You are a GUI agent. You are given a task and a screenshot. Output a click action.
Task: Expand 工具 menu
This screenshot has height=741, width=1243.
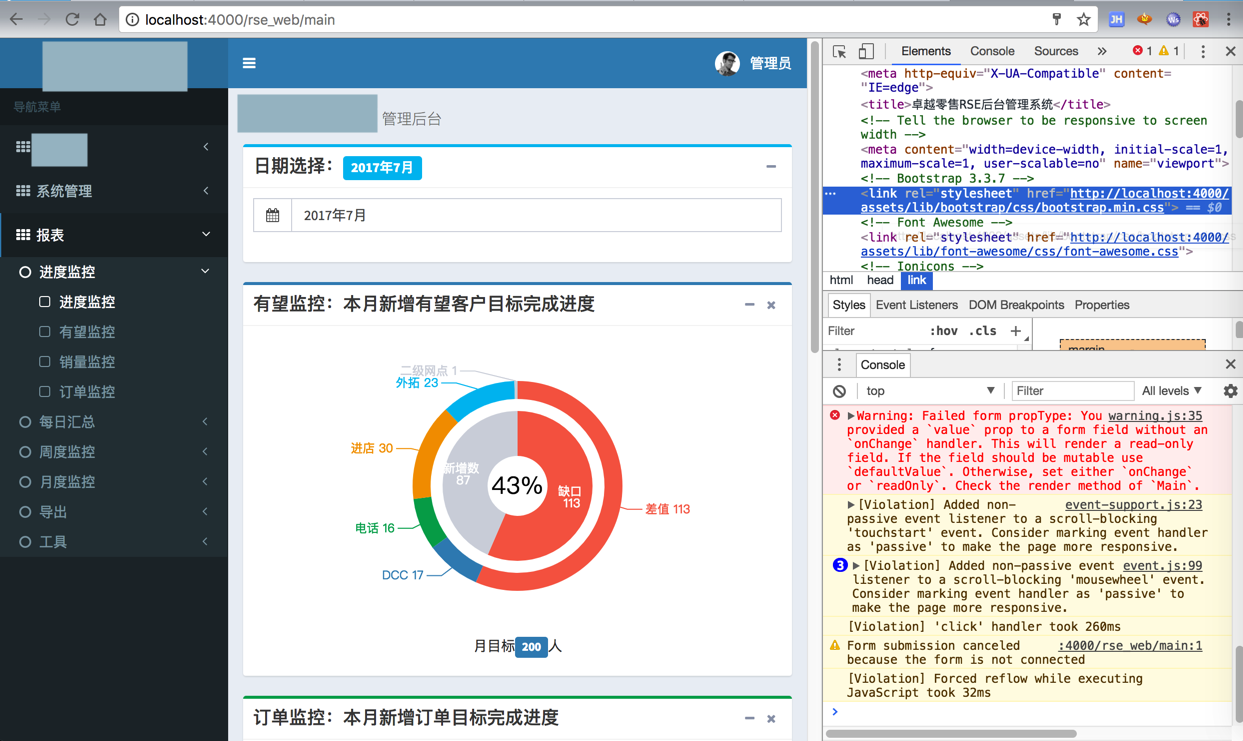pos(114,542)
